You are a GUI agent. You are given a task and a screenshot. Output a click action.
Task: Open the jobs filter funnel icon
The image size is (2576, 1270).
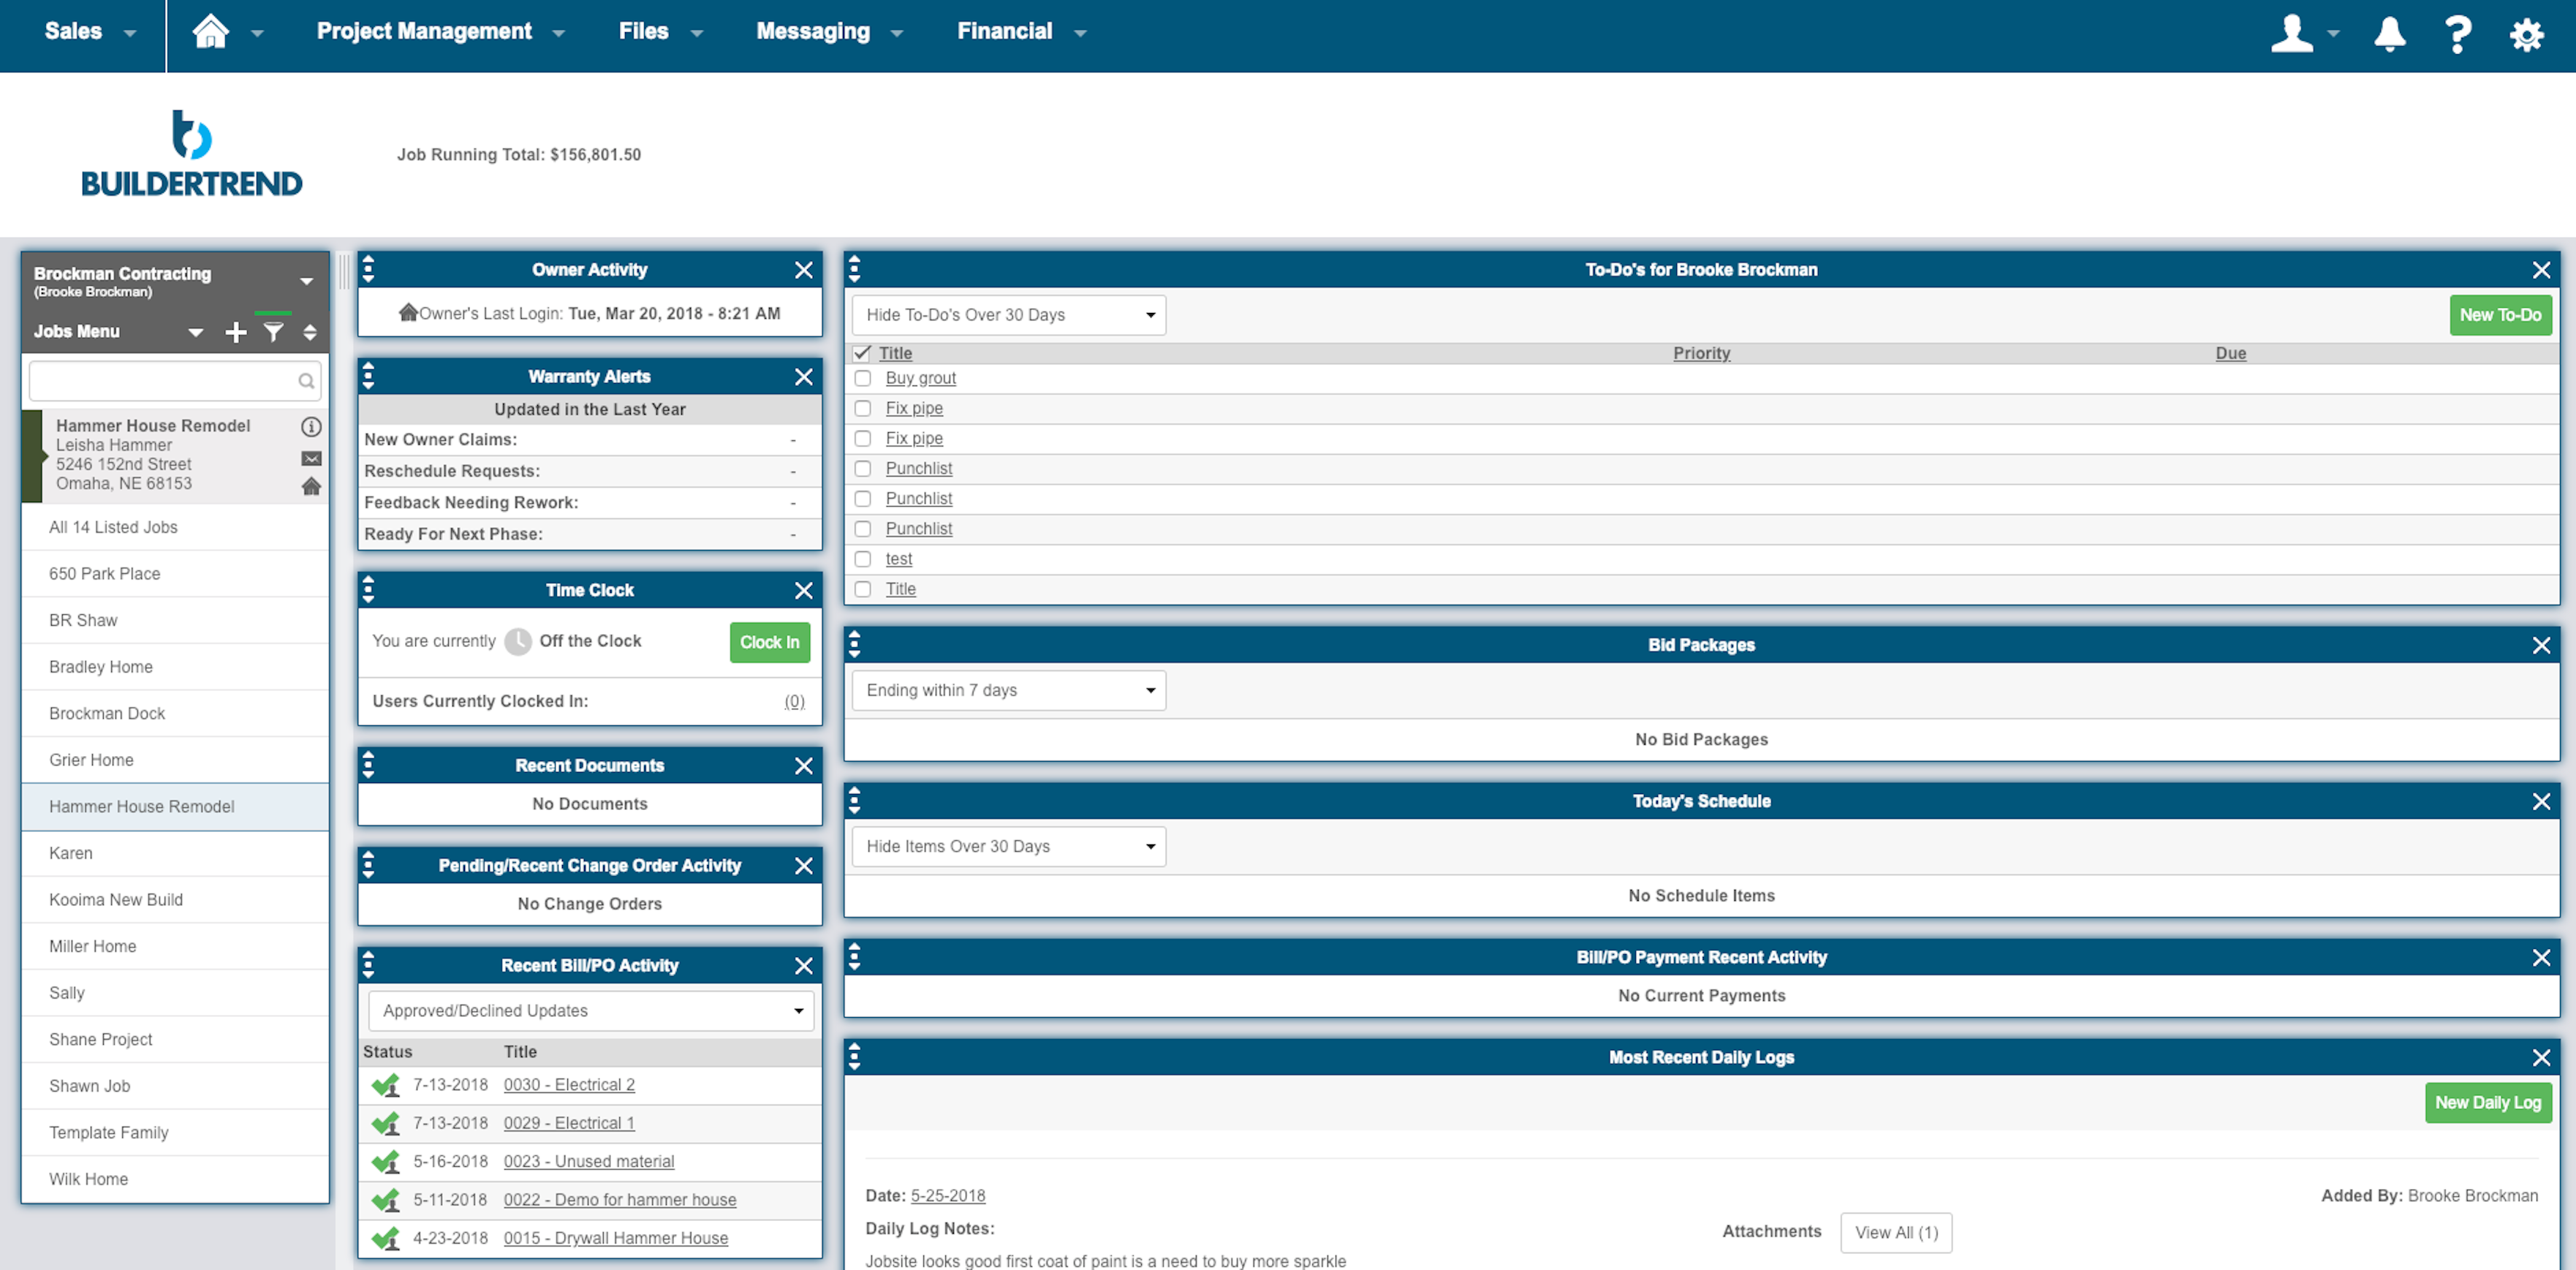pos(273,332)
